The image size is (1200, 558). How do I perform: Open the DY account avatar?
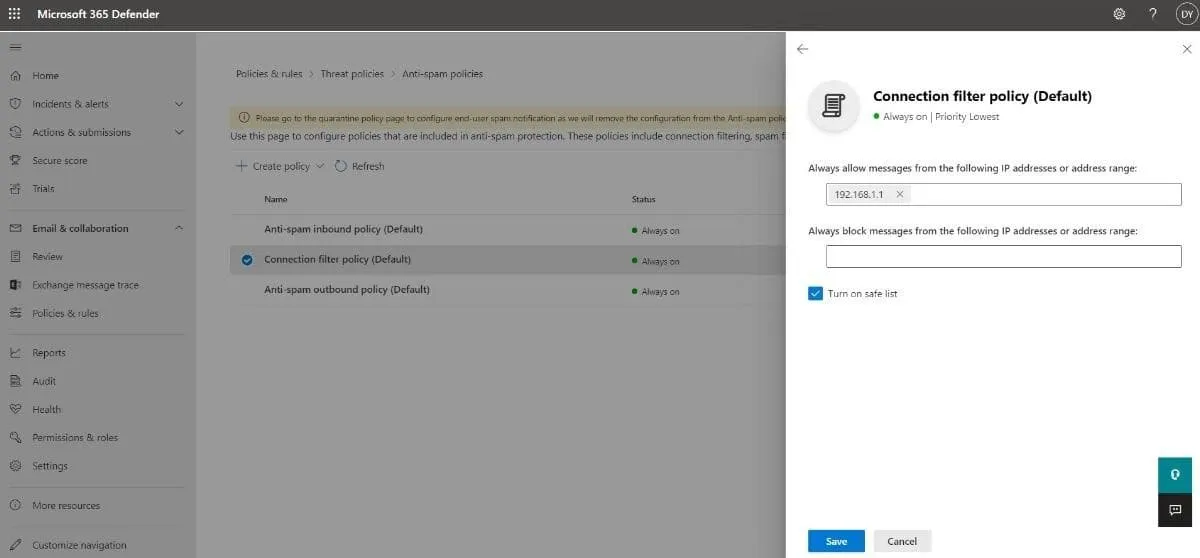1185,14
